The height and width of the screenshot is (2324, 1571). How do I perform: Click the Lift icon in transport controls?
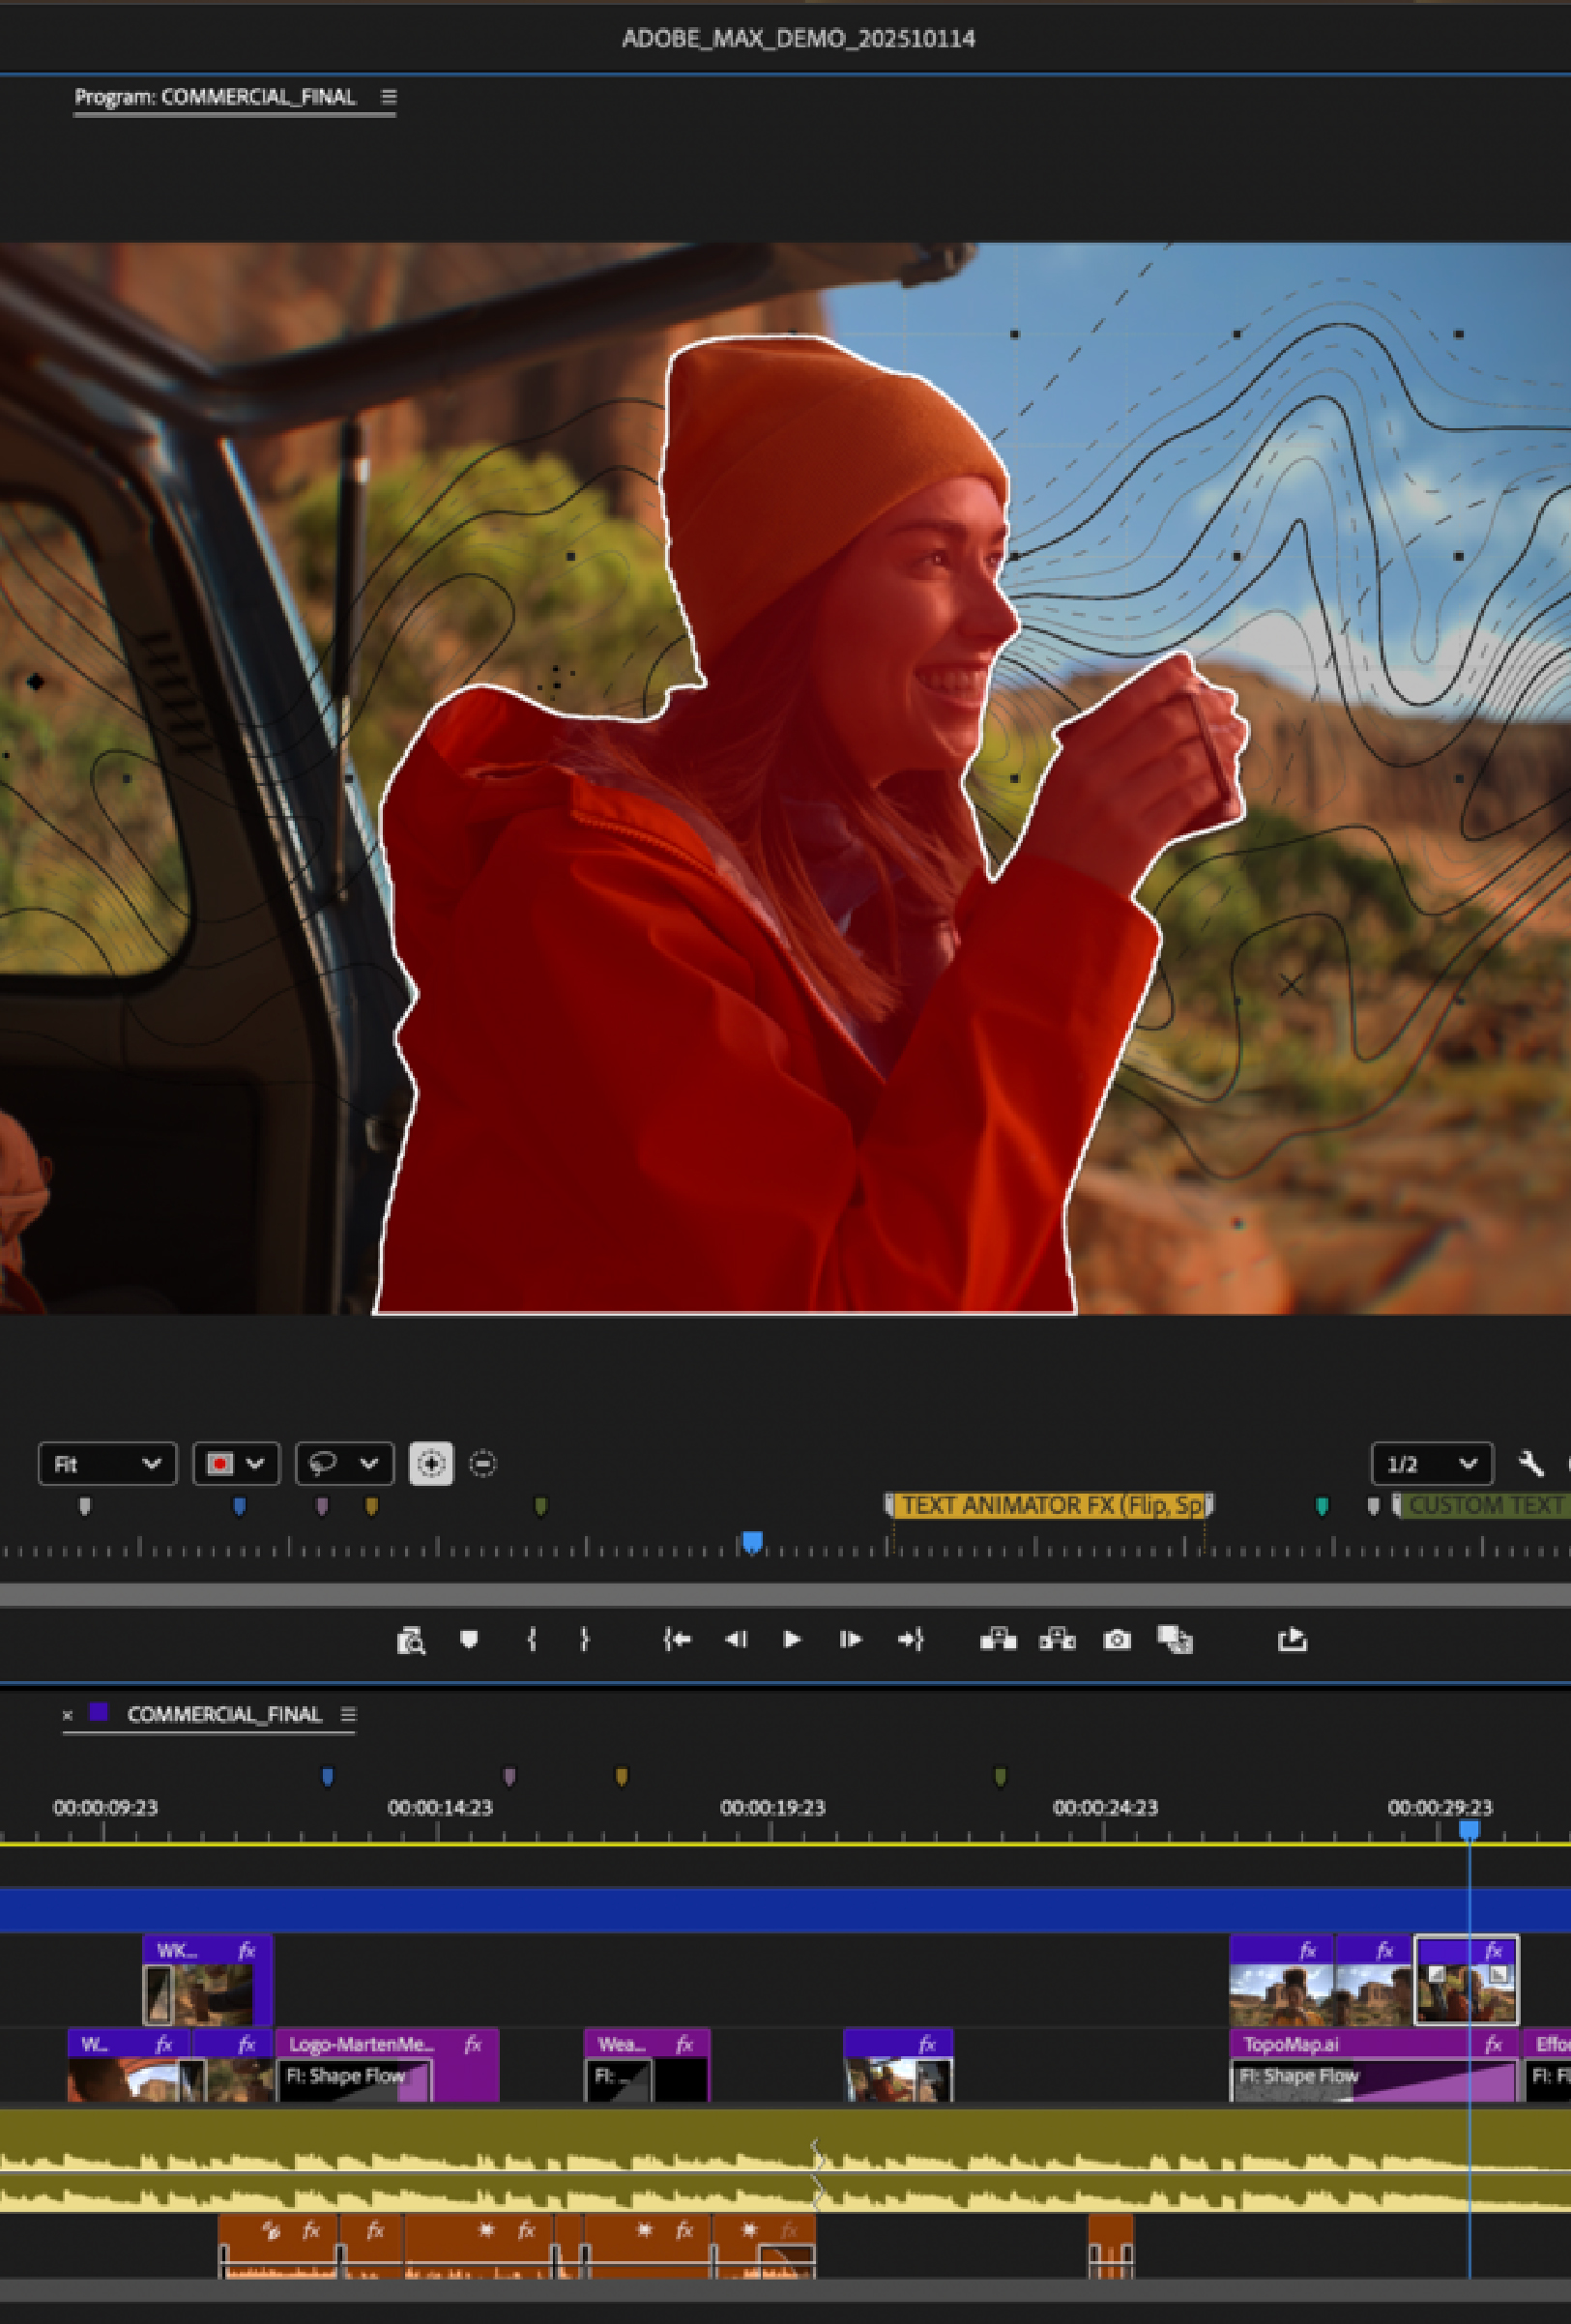coord(997,1640)
